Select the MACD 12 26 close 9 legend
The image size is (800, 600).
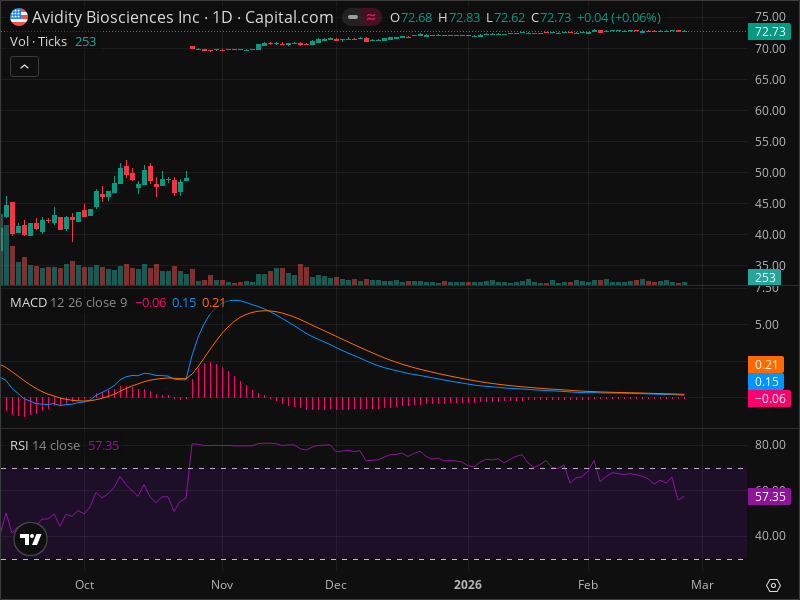tap(68, 303)
